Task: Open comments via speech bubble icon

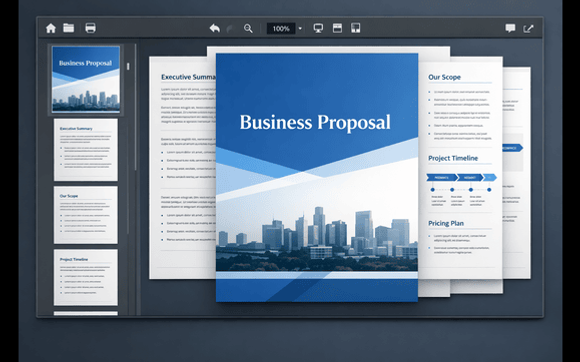Action: (510, 28)
